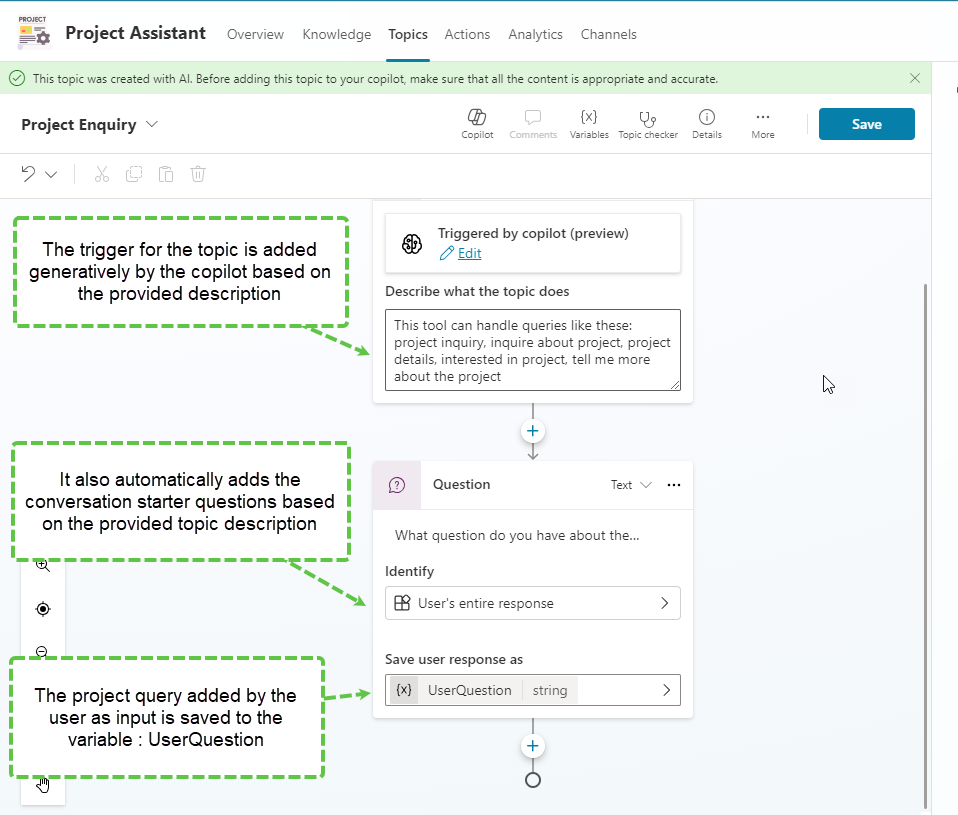Select the Copy icon
The image size is (958, 815).
tap(134, 173)
